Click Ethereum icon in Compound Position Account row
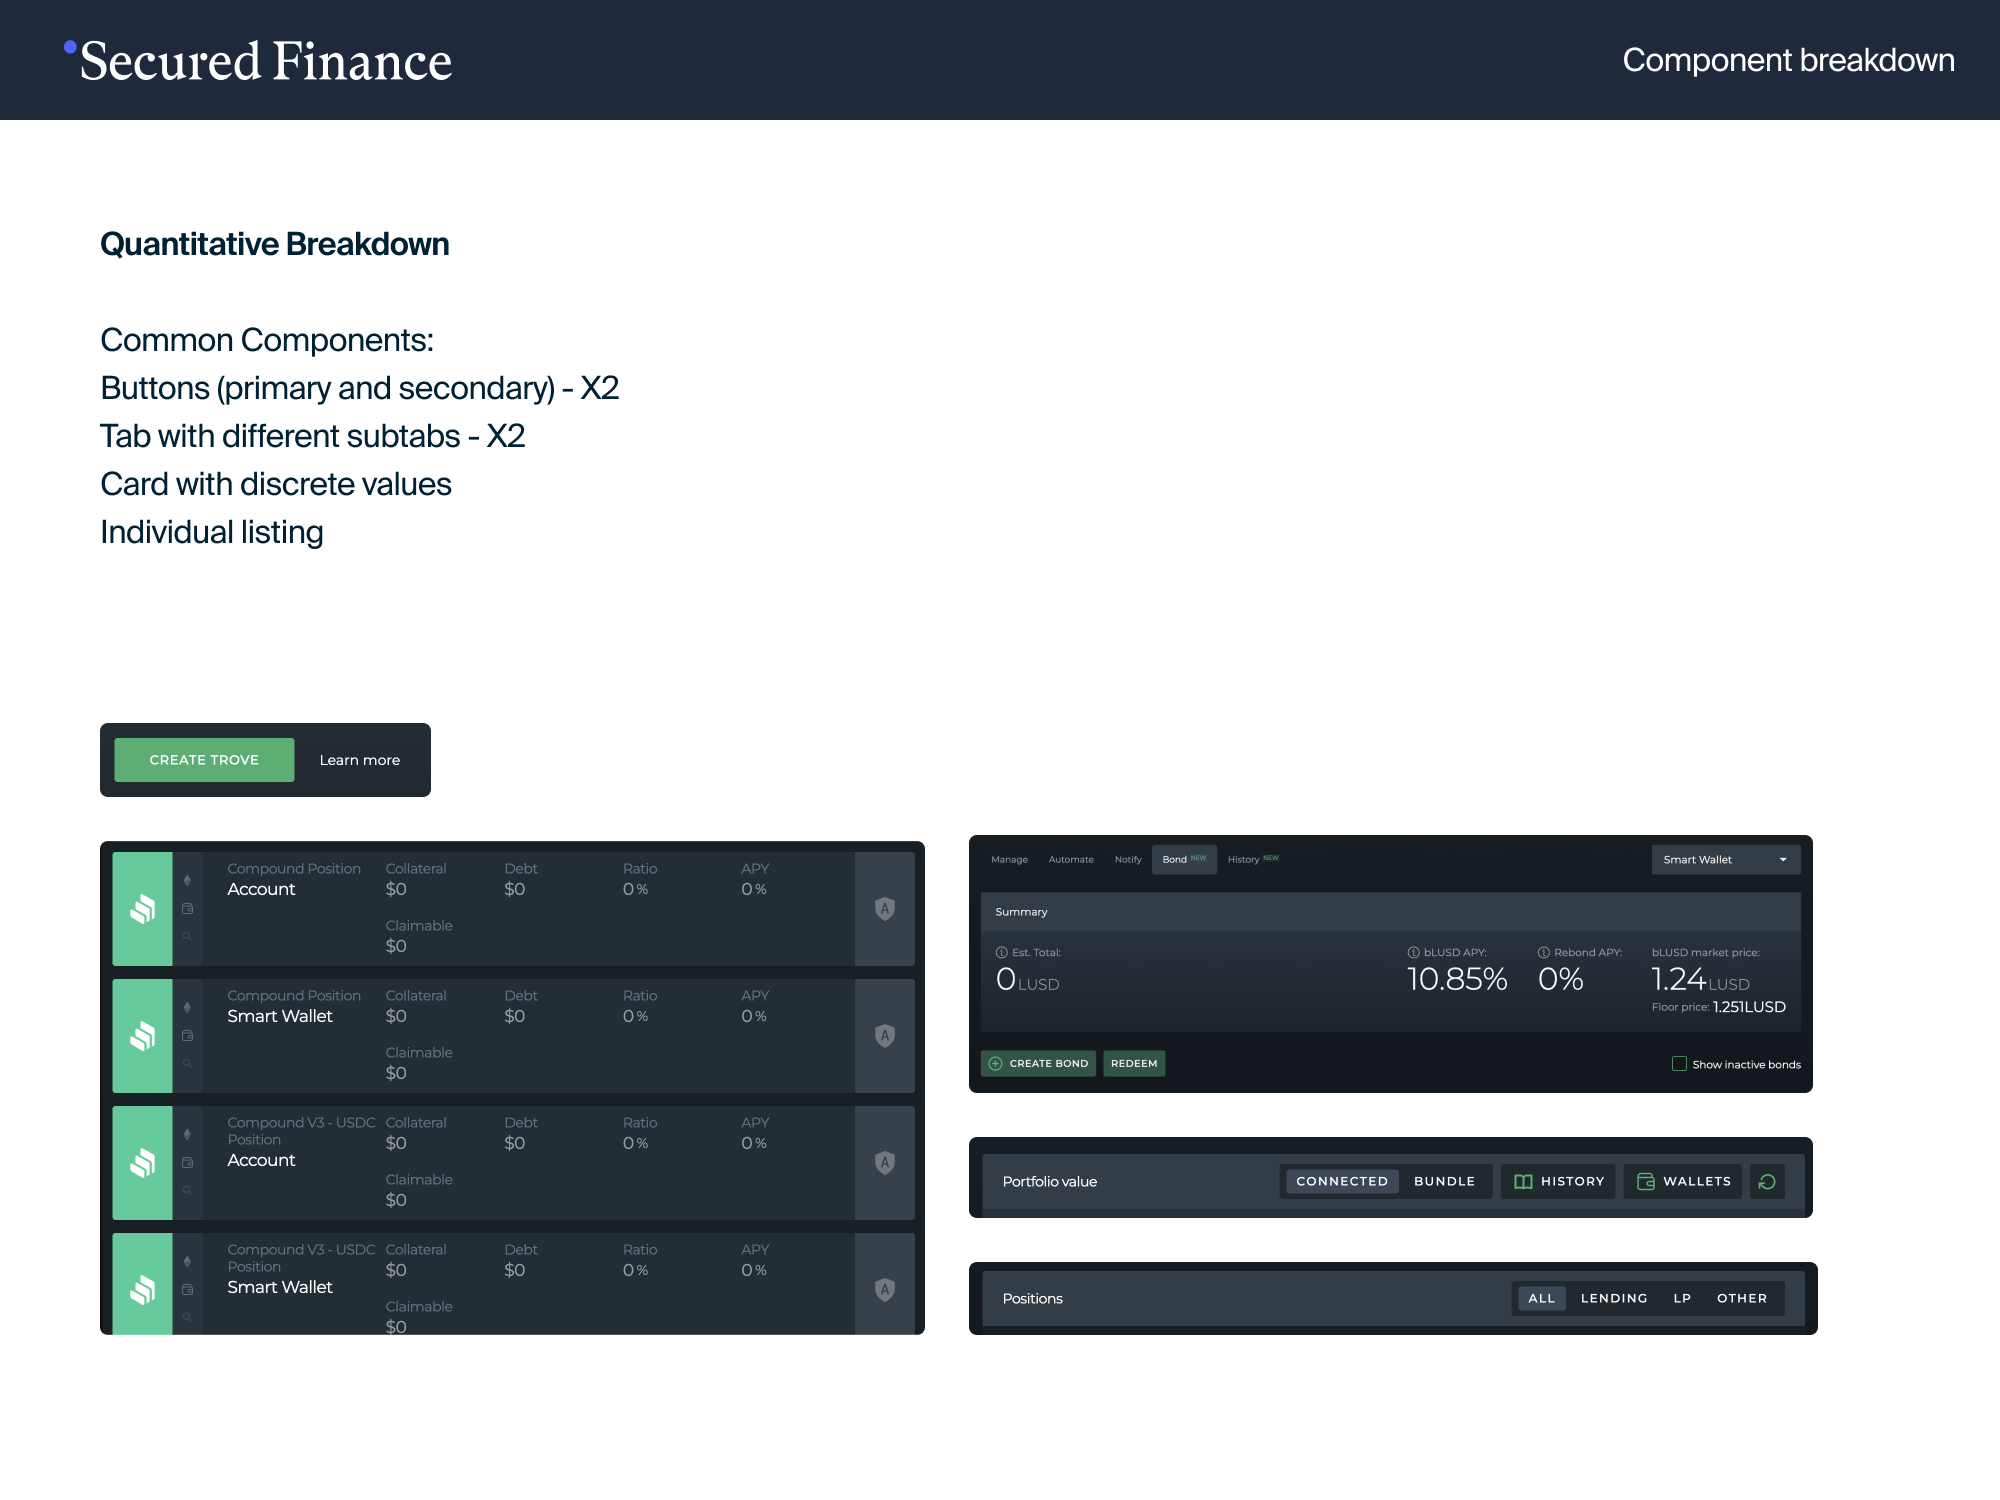The width and height of the screenshot is (2000, 1500). (x=187, y=881)
